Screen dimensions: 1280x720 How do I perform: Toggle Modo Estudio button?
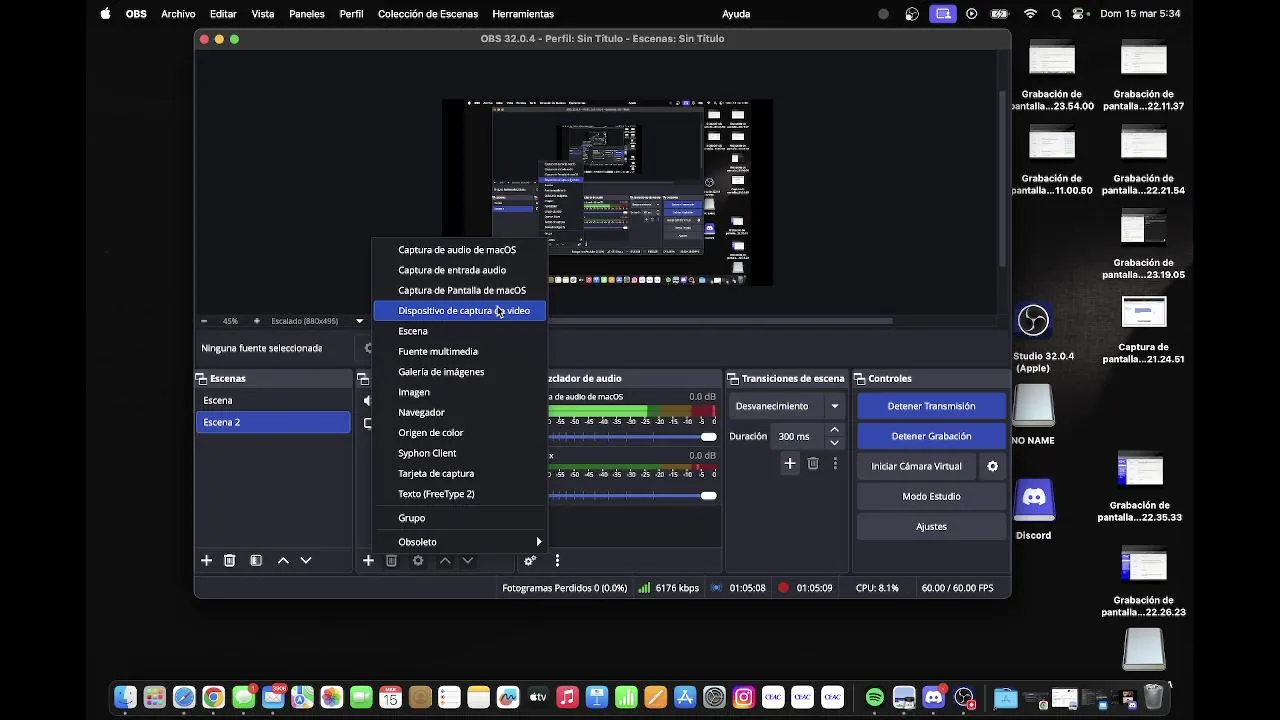click(x=931, y=496)
